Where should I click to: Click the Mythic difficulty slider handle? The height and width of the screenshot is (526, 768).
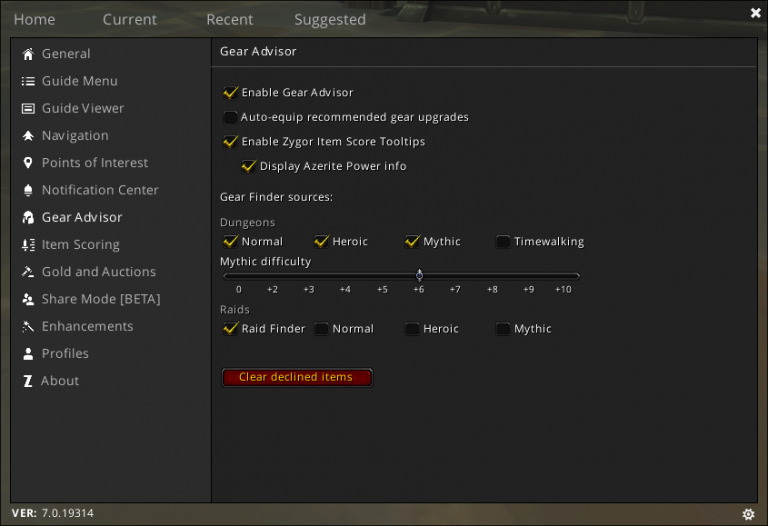(419, 275)
